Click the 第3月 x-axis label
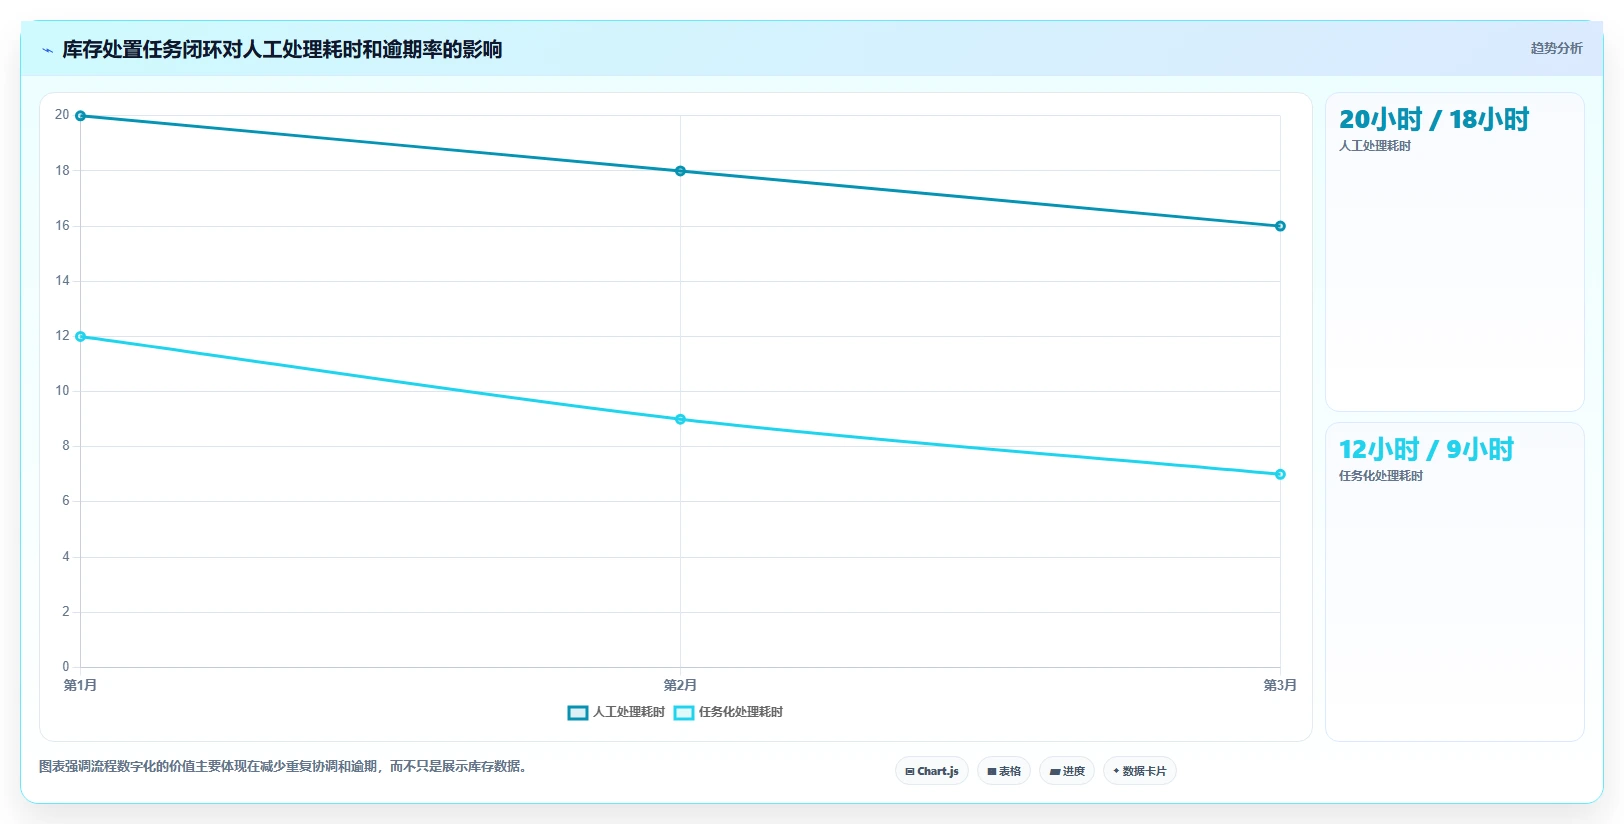1624x824 pixels. coord(1280,685)
